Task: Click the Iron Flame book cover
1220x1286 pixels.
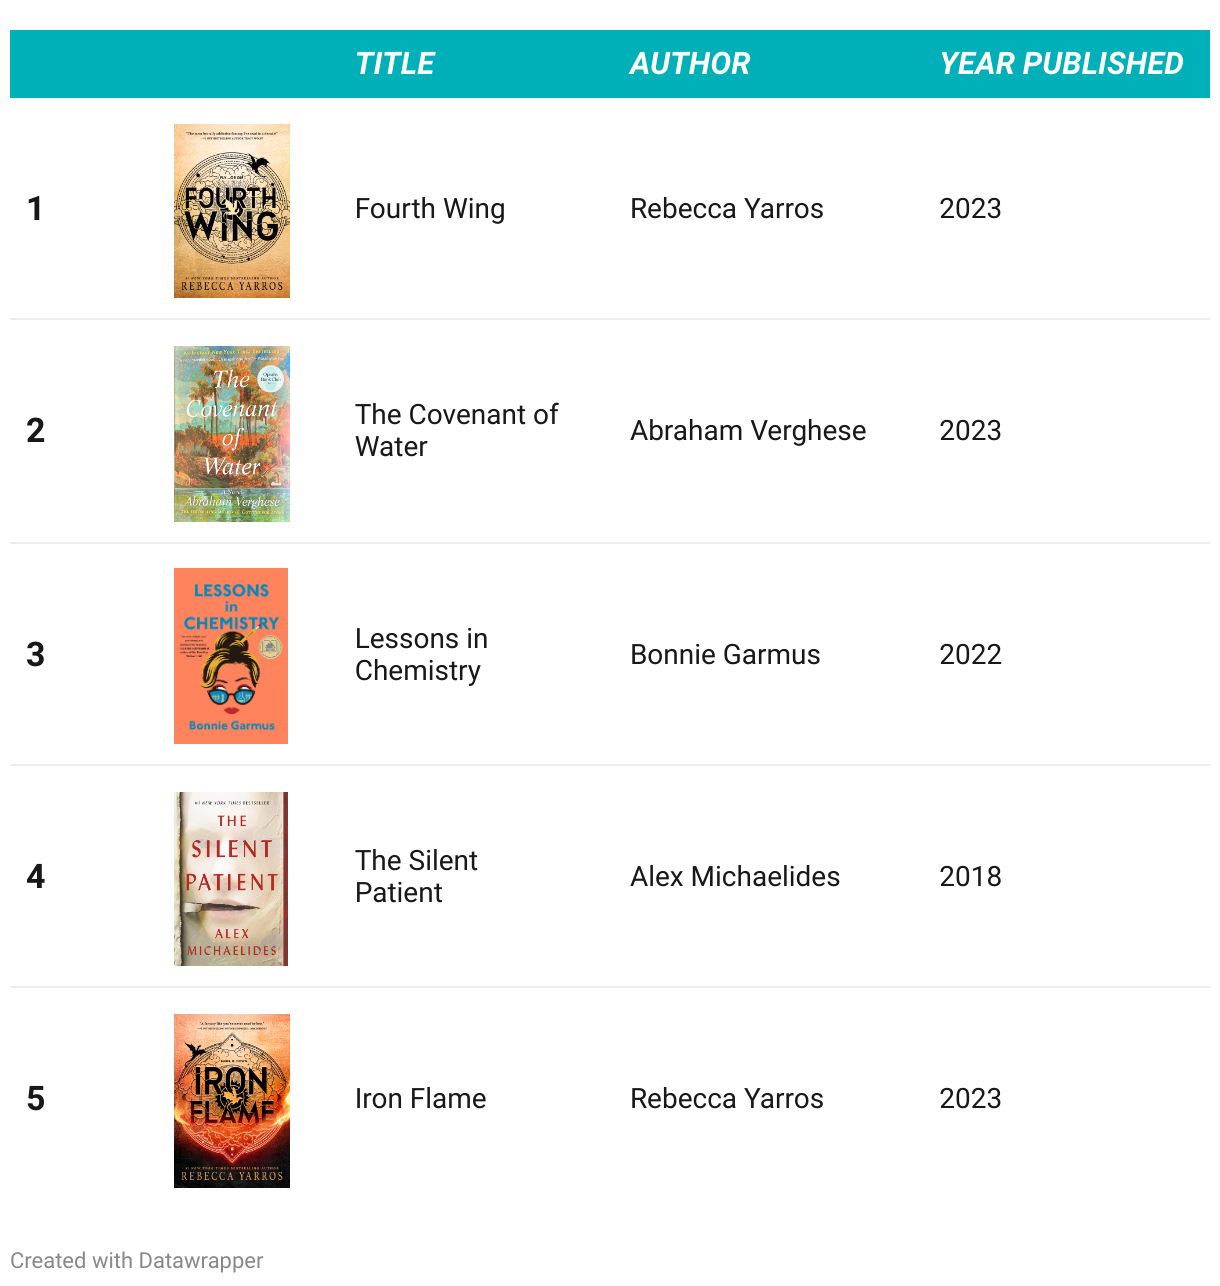Action: (x=232, y=1101)
